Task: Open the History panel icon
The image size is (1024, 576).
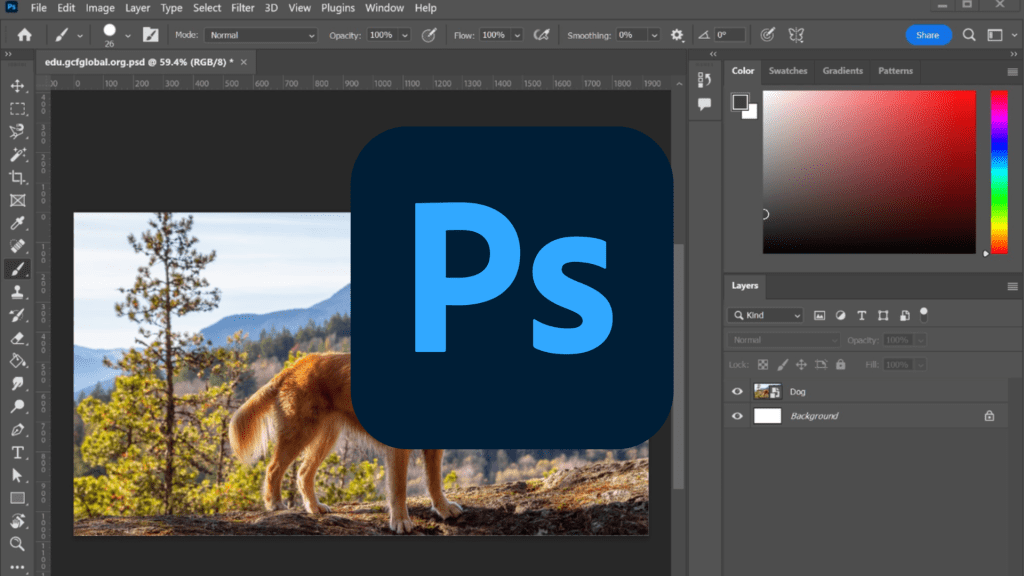Action: point(705,80)
